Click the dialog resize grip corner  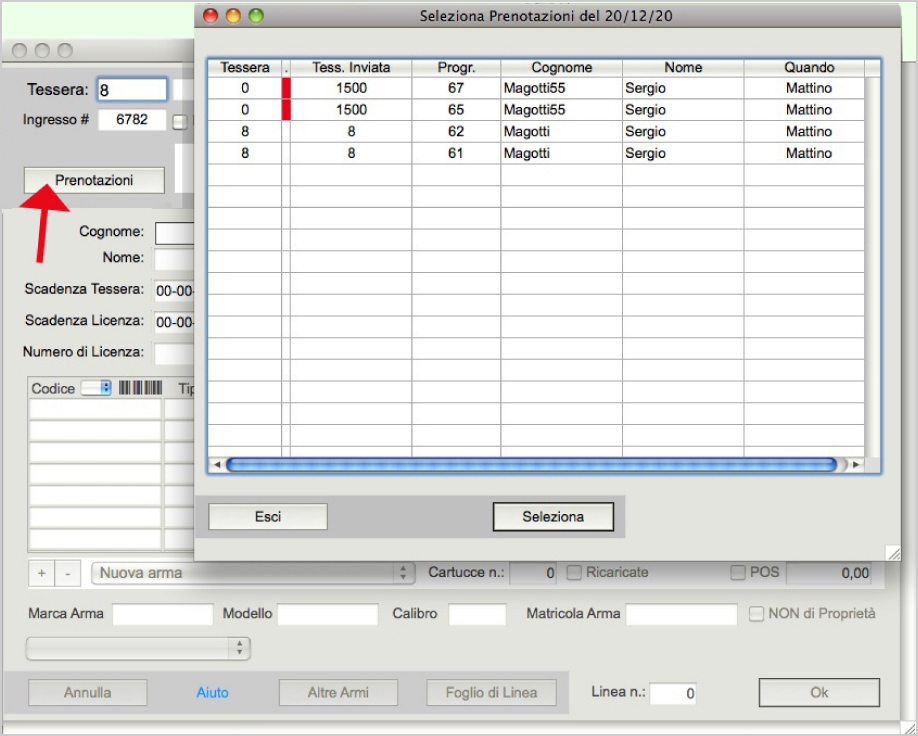click(x=893, y=552)
